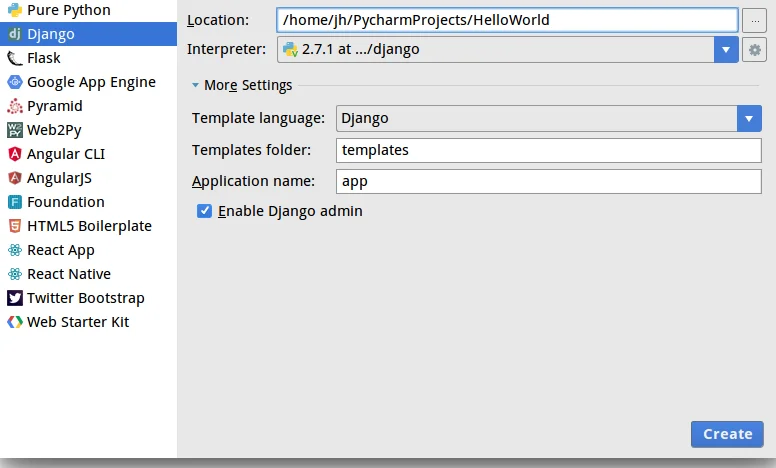This screenshot has width=776, height=468.
Task: Collapse More Settings section
Action: [195, 85]
